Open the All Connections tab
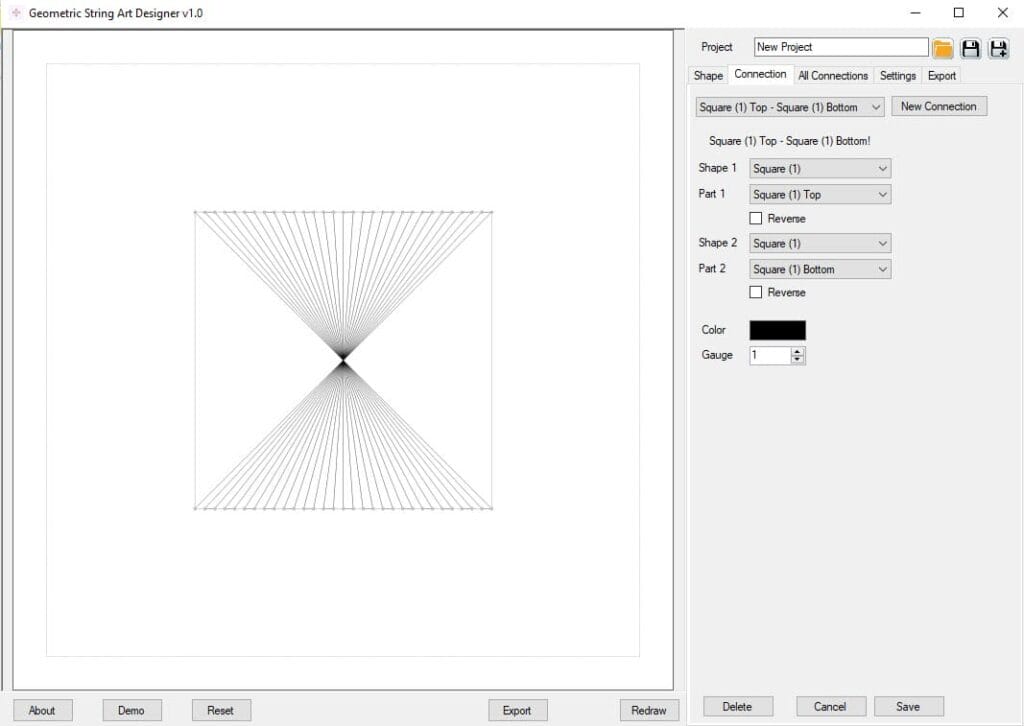Screen dimensions: 1024x726 832,76
